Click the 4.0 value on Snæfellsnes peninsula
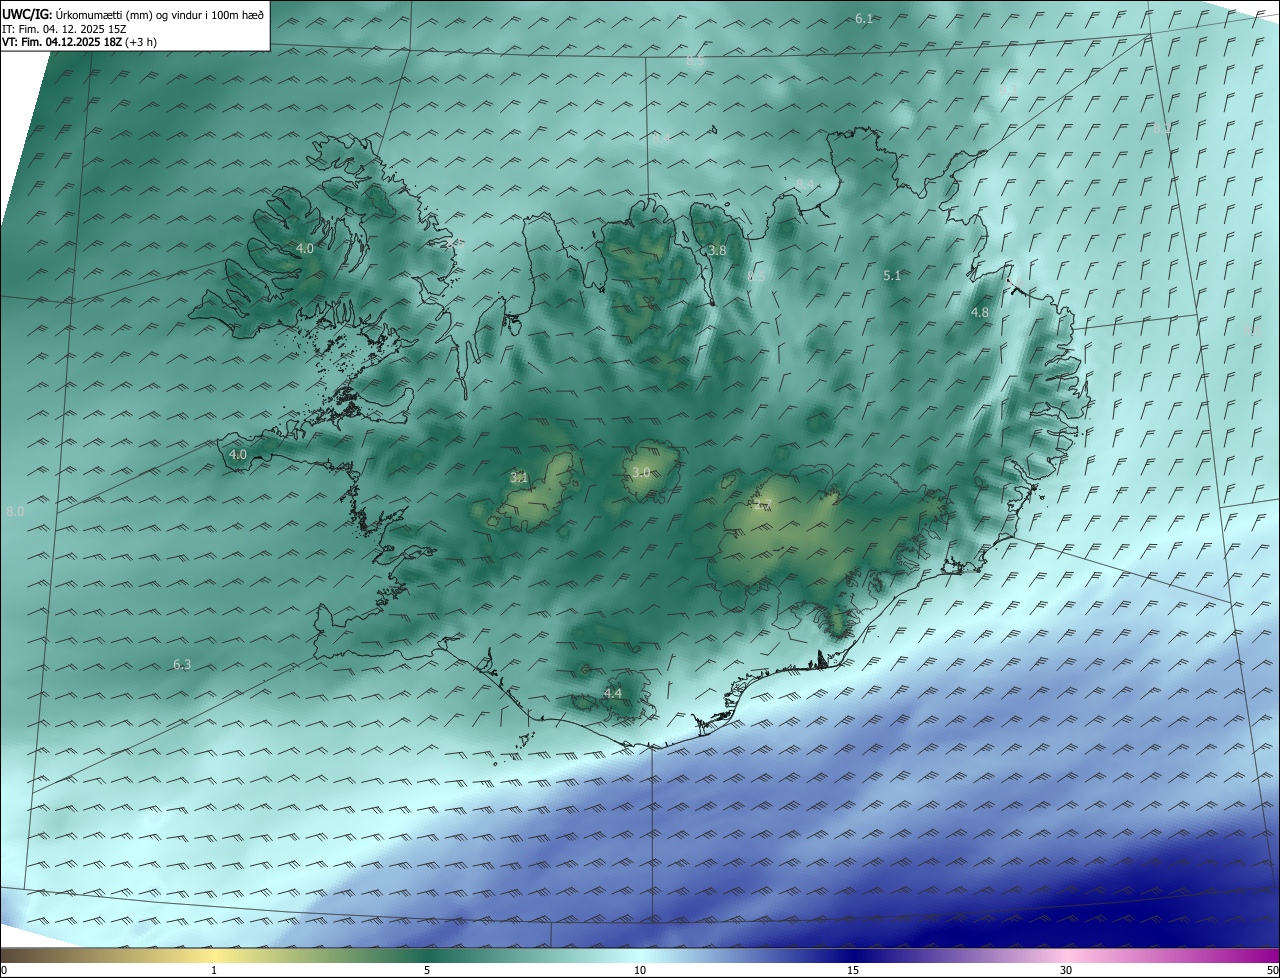This screenshot has width=1280, height=978. (x=238, y=454)
